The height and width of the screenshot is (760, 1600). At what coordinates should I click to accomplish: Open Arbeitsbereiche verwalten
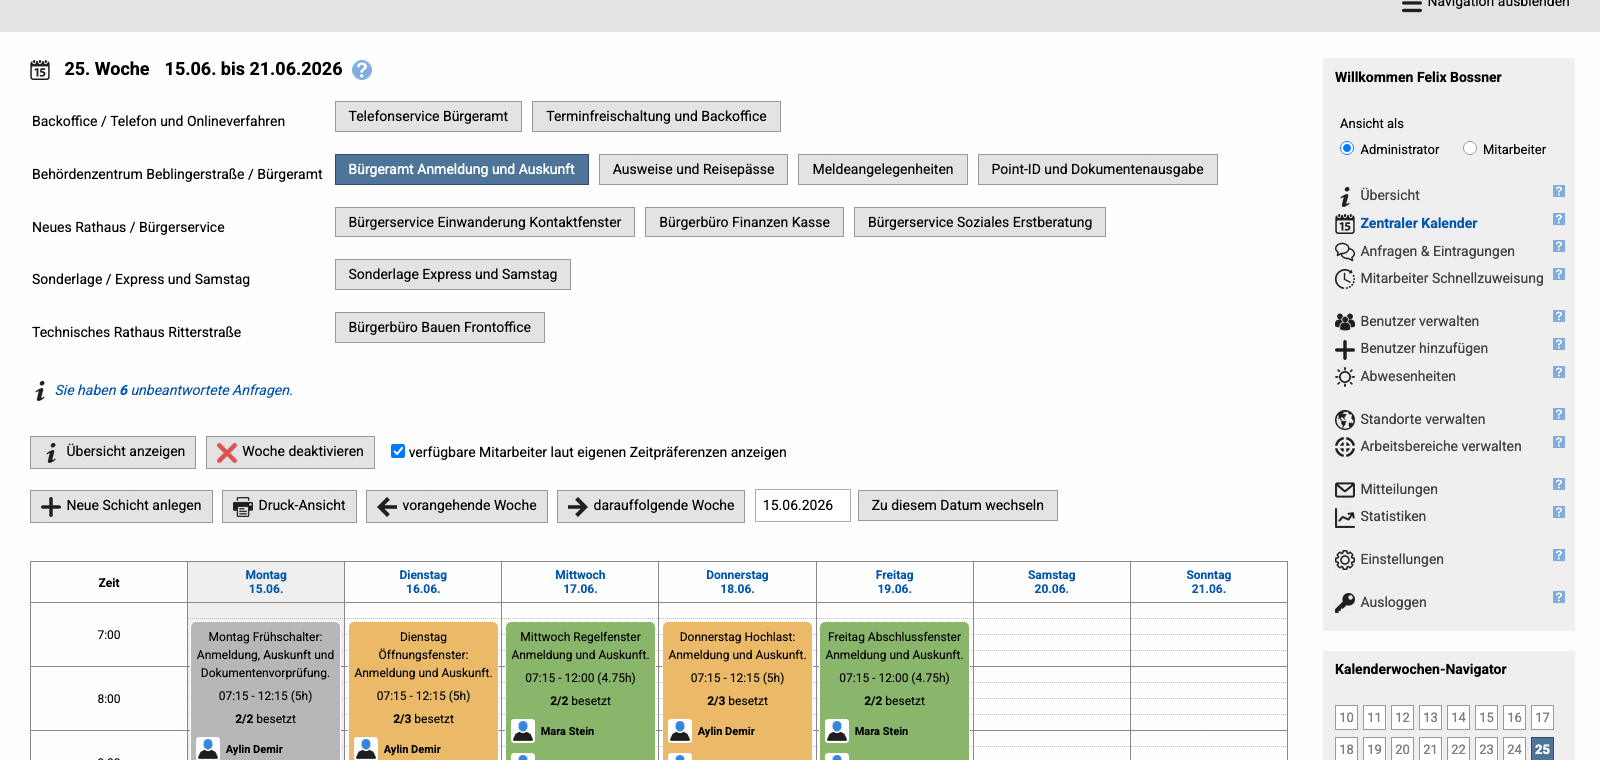[1440, 446]
